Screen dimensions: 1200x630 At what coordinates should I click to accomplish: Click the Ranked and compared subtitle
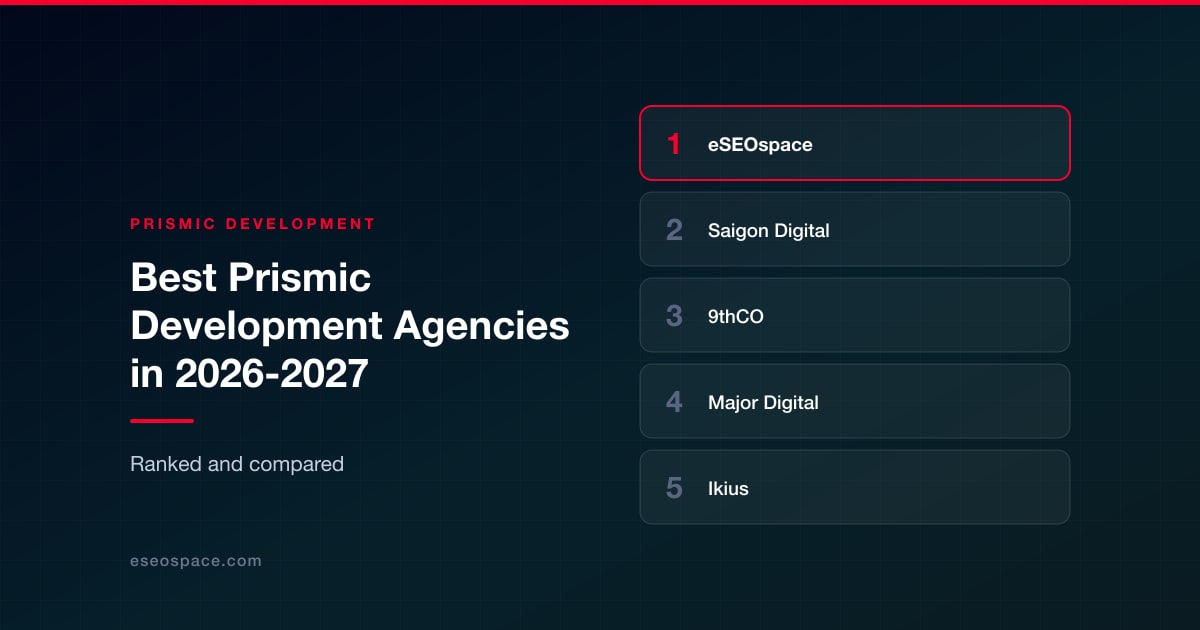pyautogui.click(x=237, y=464)
